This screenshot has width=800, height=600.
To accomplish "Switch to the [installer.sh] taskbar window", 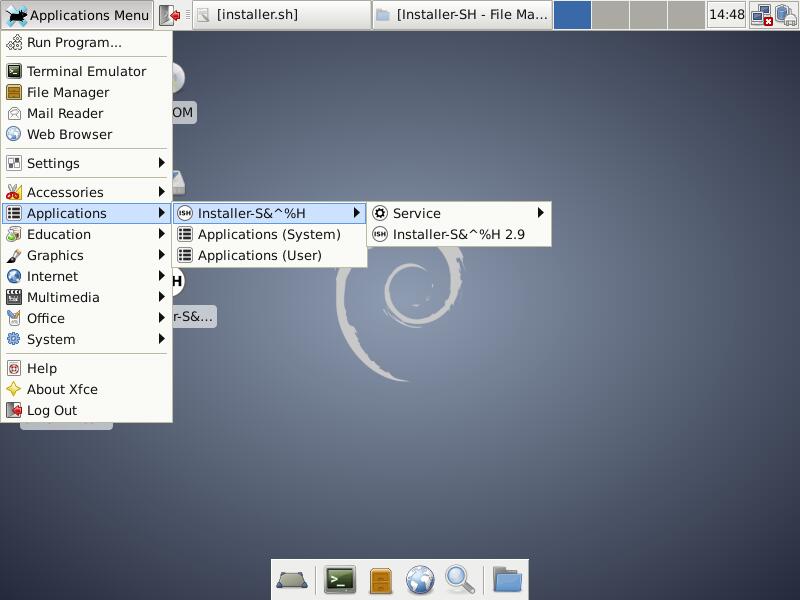I will 282,15.
